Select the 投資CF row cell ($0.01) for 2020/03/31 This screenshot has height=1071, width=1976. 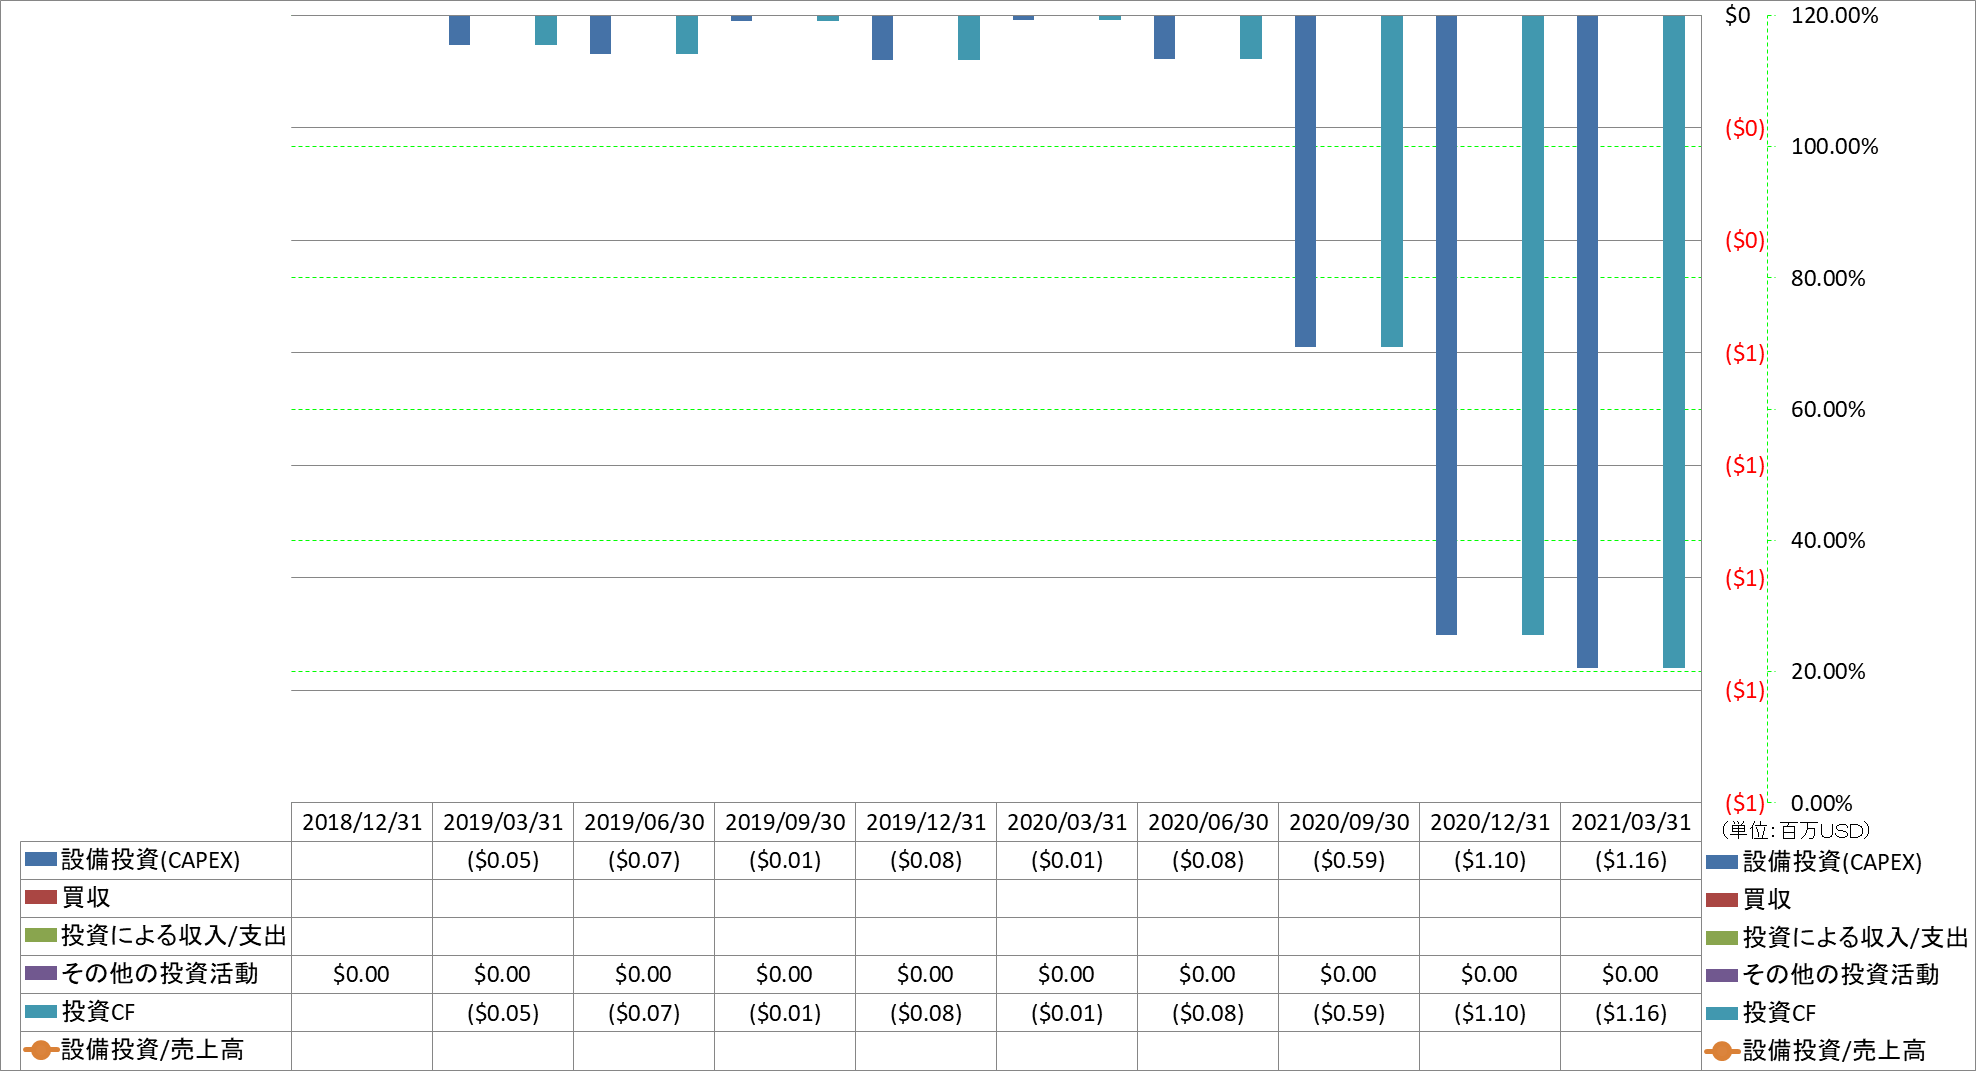[1067, 1013]
